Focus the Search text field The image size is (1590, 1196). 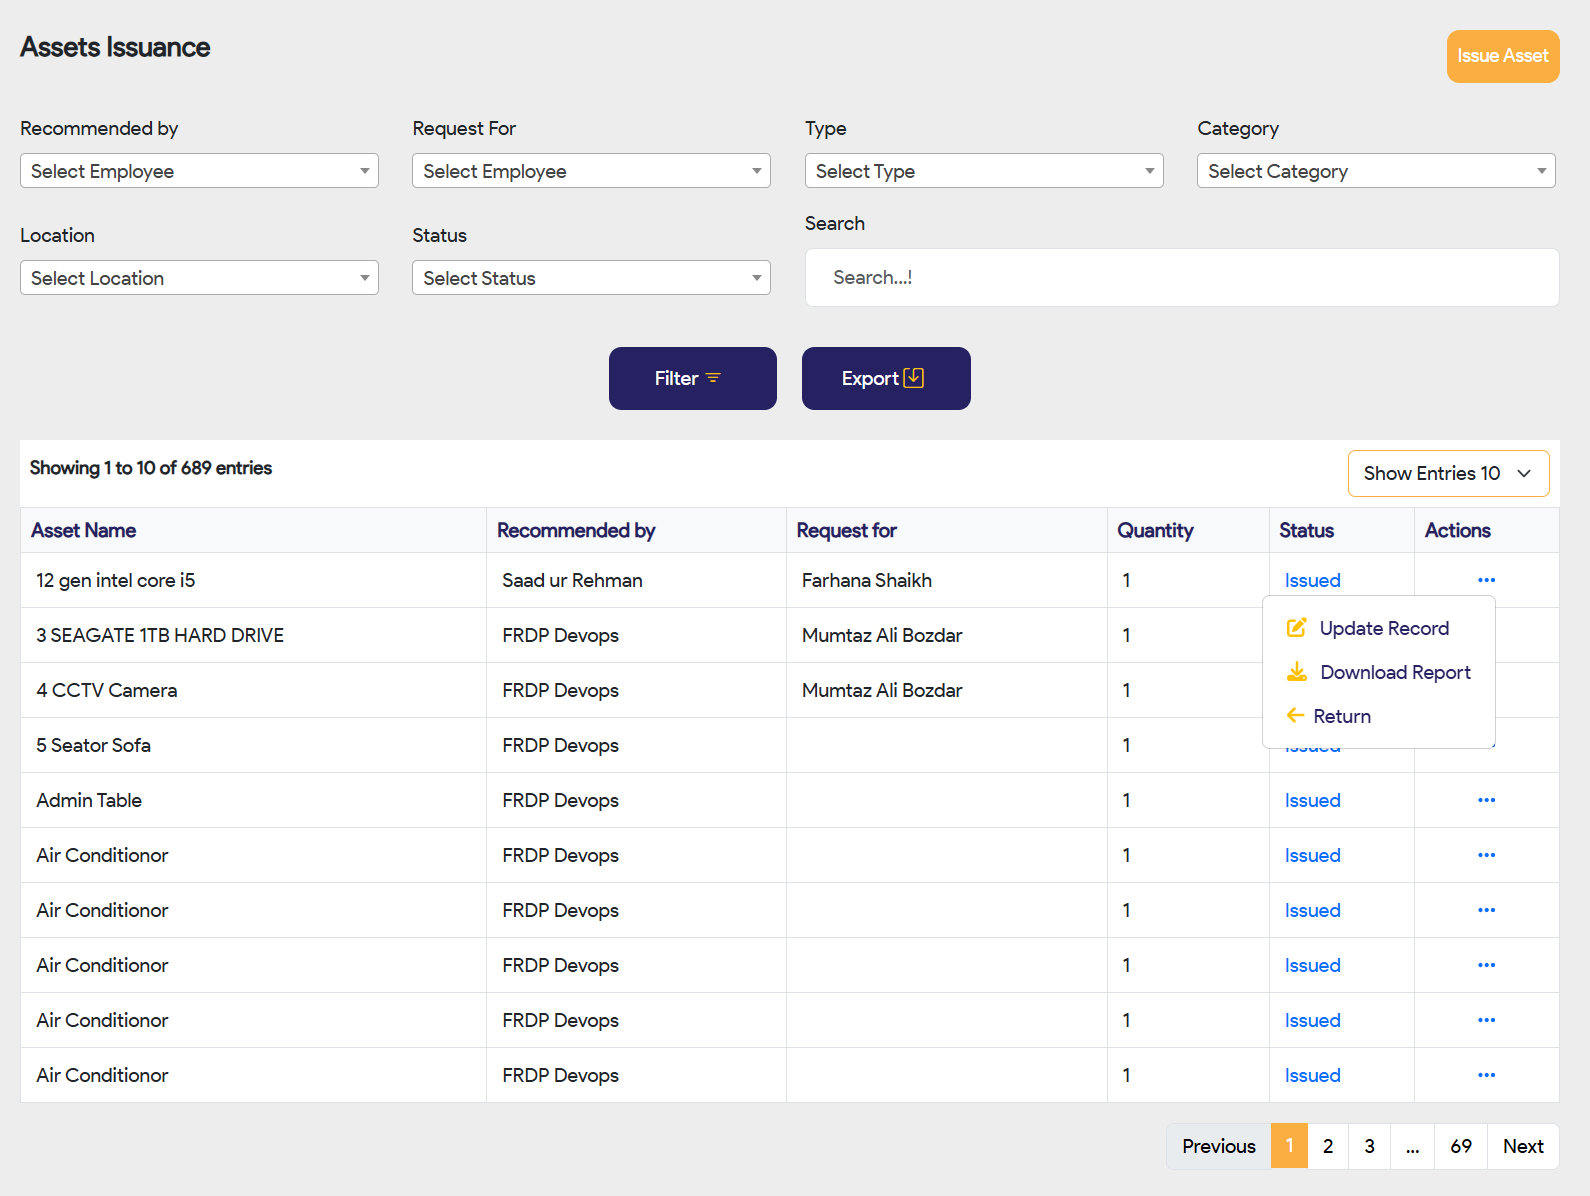pyautogui.click(x=1181, y=277)
